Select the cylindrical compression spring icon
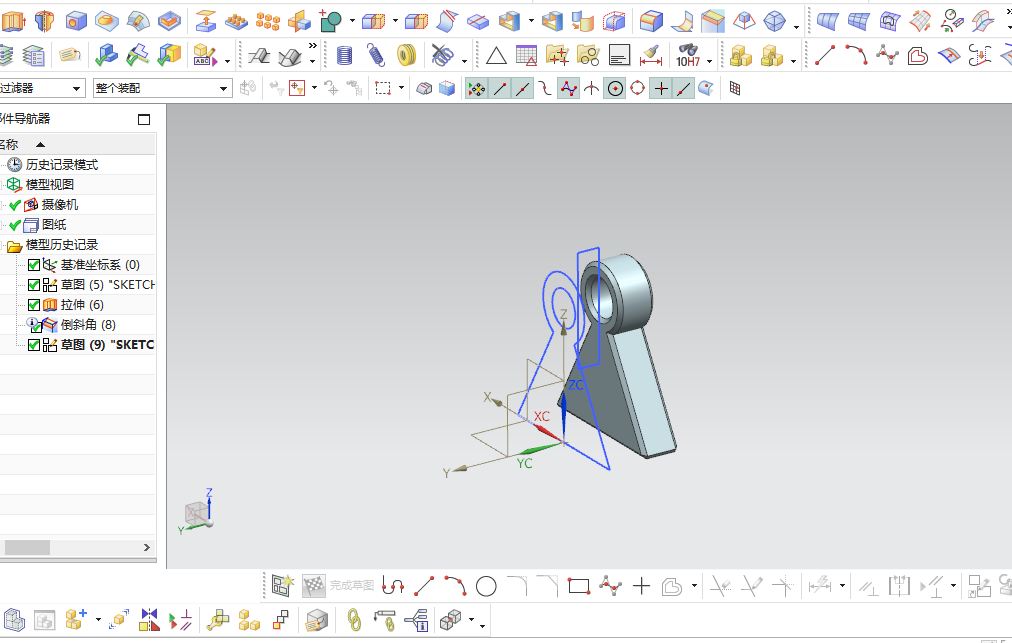1012x643 pixels. 345,56
